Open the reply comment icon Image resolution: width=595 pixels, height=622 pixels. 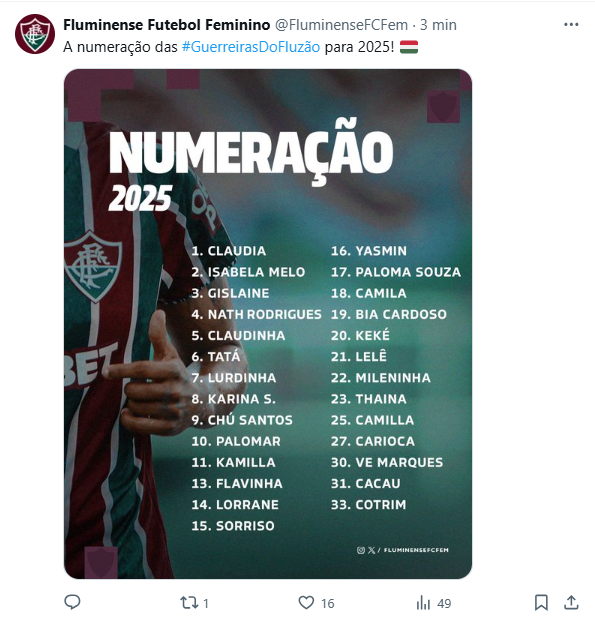point(72,602)
